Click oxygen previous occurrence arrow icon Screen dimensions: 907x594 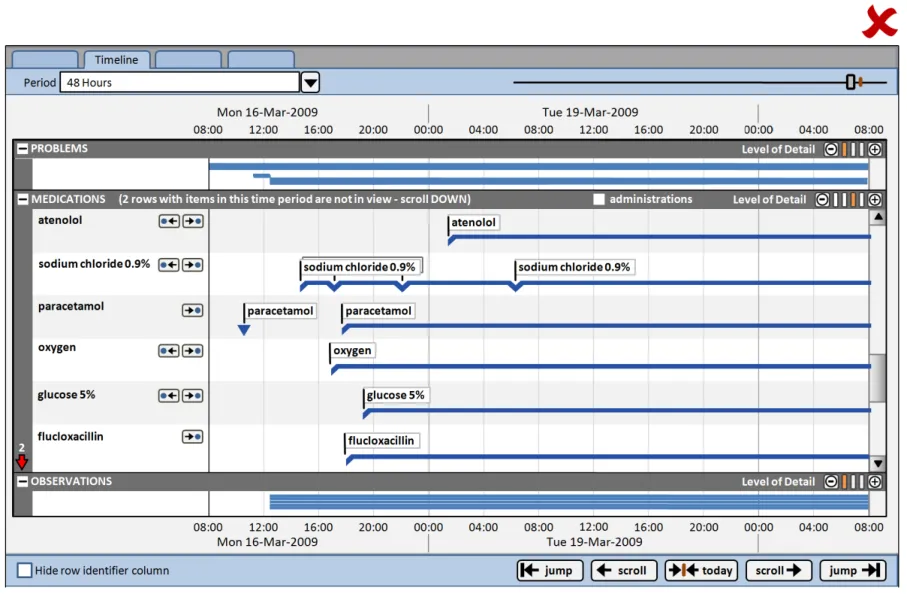click(x=169, y=351)
